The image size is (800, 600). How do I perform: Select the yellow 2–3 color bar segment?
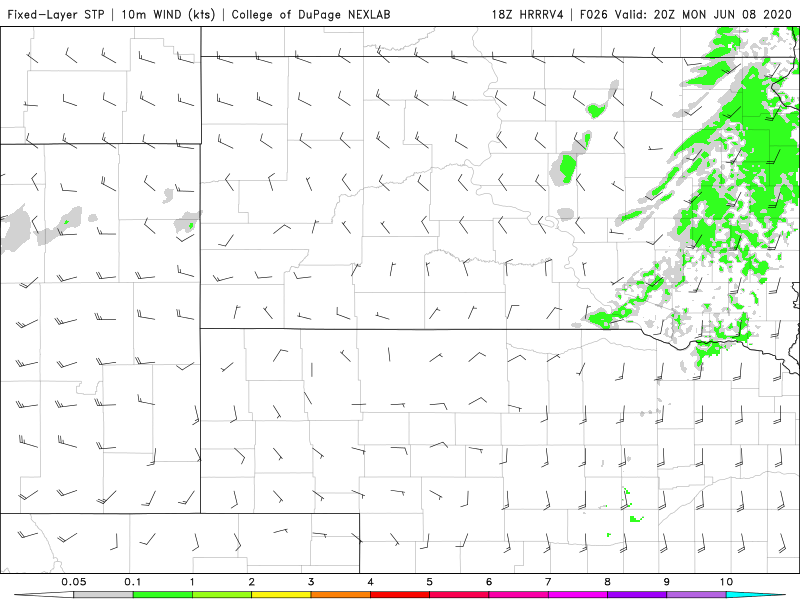[x=281, y=595]
